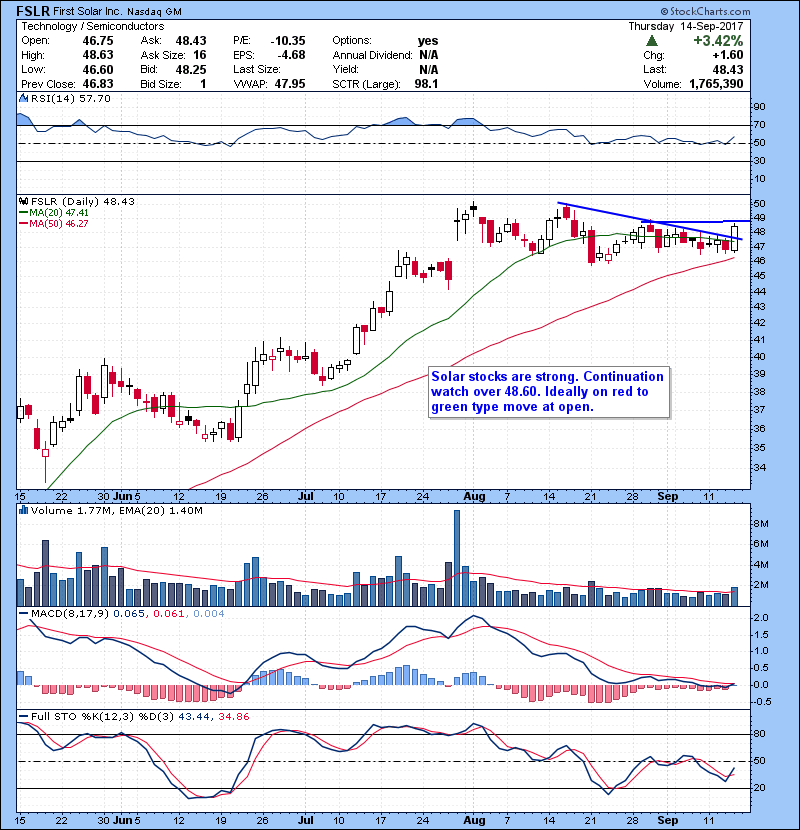Select the EPS value -4.68
800x830 pixels.
(x=291, y=55)
